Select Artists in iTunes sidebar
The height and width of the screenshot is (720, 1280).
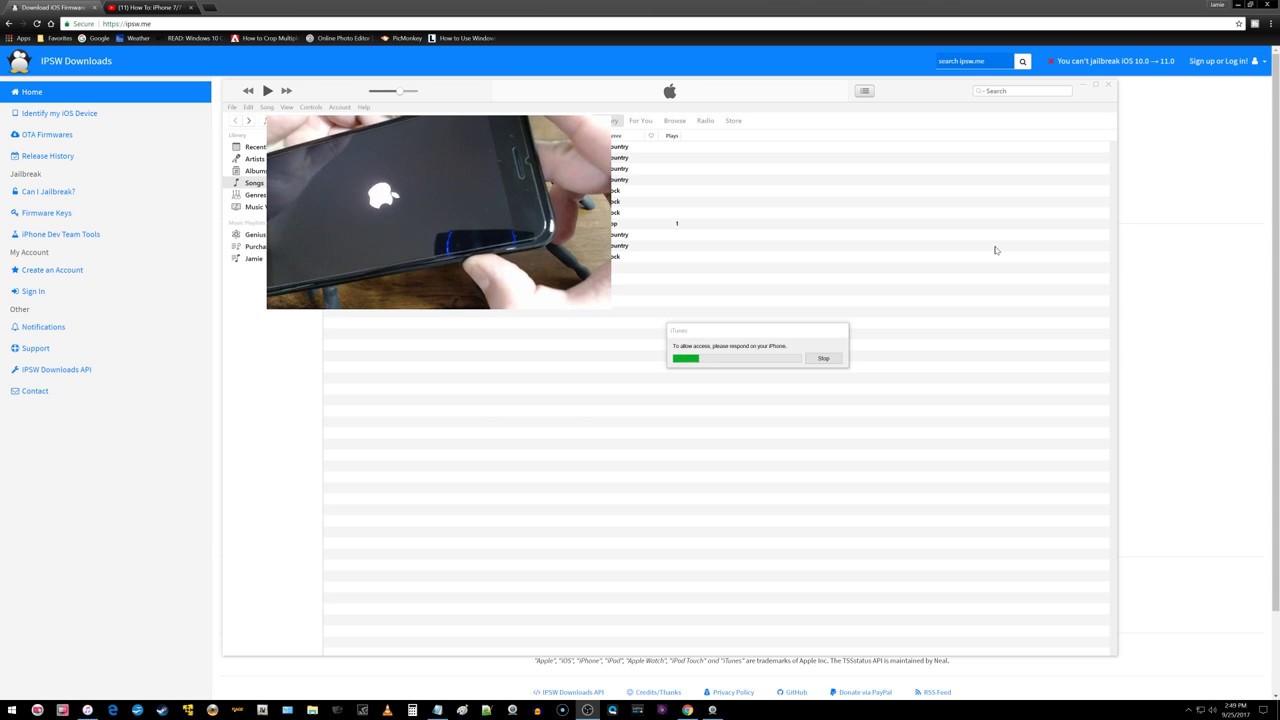click(x=249, y=159)
